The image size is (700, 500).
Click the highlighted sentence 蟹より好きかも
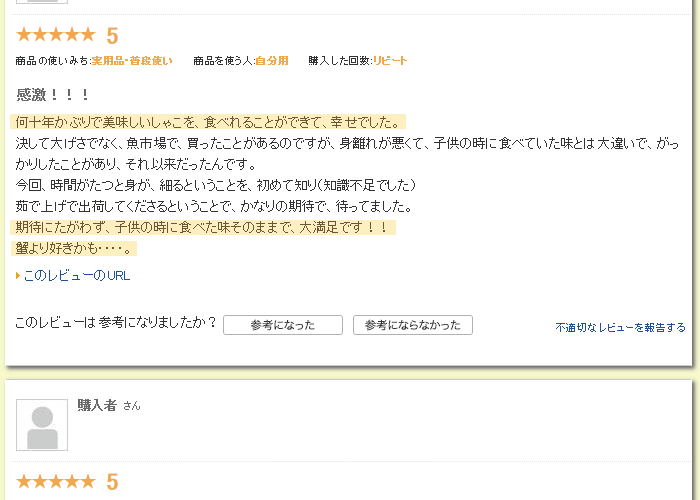click(x=74, y=248)
